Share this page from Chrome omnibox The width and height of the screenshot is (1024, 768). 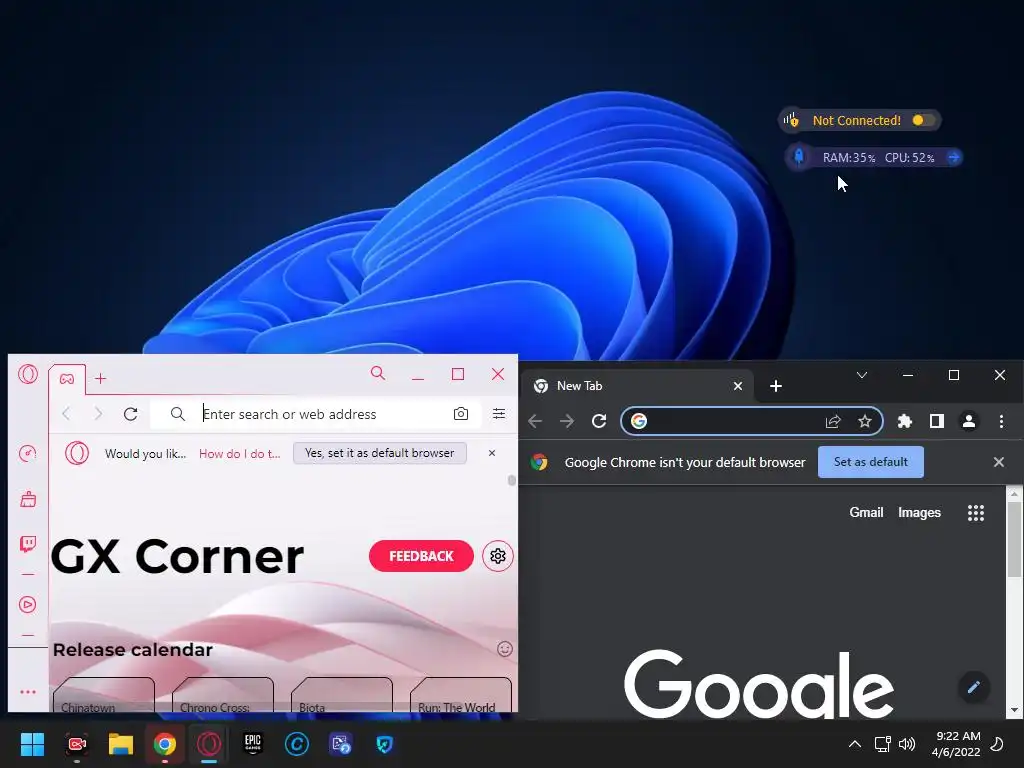(x=833, y=422)
